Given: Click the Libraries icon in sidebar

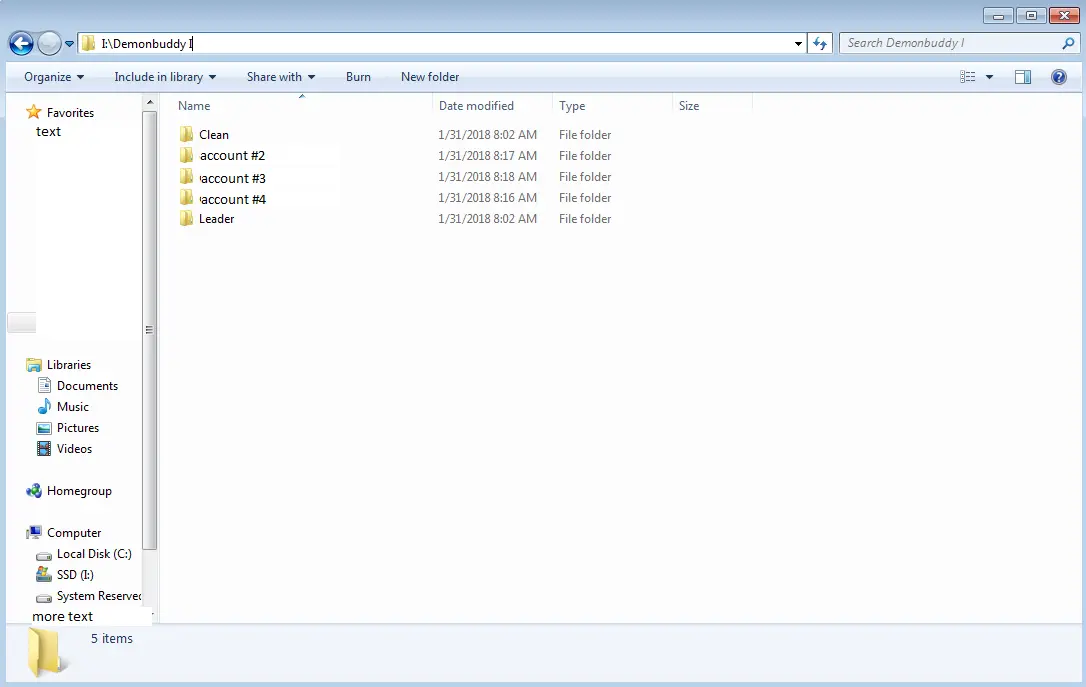Looking at the screenshot, I should pyautogui.click(x=33, y=365).
